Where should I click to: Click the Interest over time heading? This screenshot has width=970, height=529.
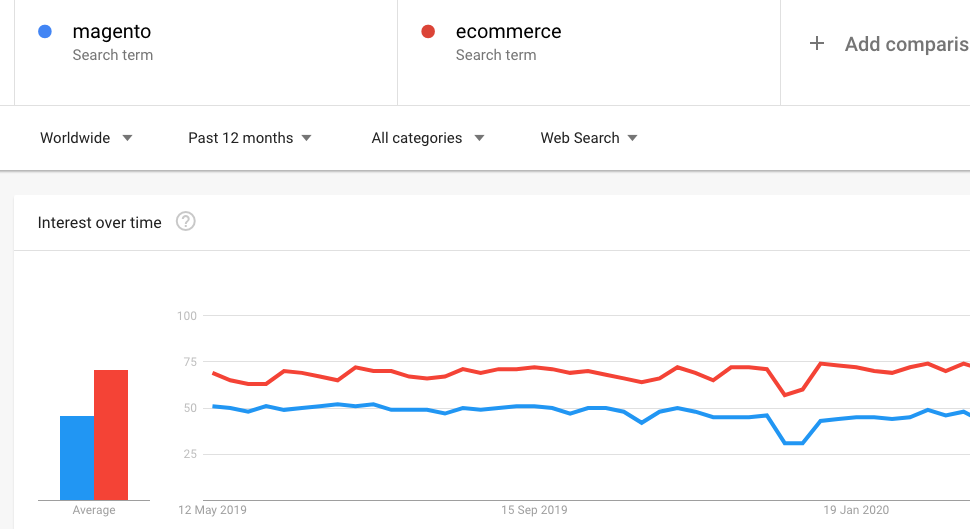pyautogui.click(x=99, y=223)
